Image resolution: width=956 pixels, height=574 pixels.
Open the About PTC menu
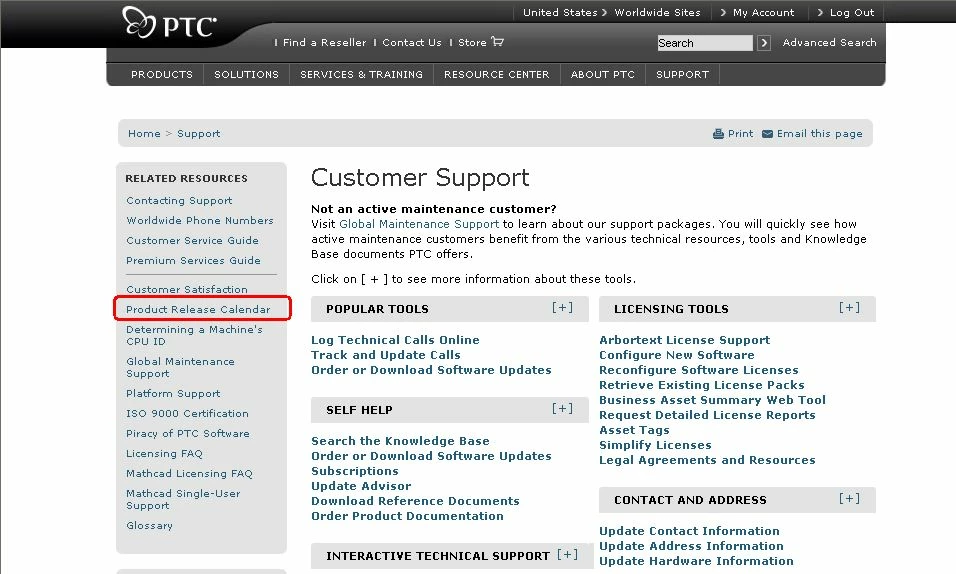coord(602,74)
